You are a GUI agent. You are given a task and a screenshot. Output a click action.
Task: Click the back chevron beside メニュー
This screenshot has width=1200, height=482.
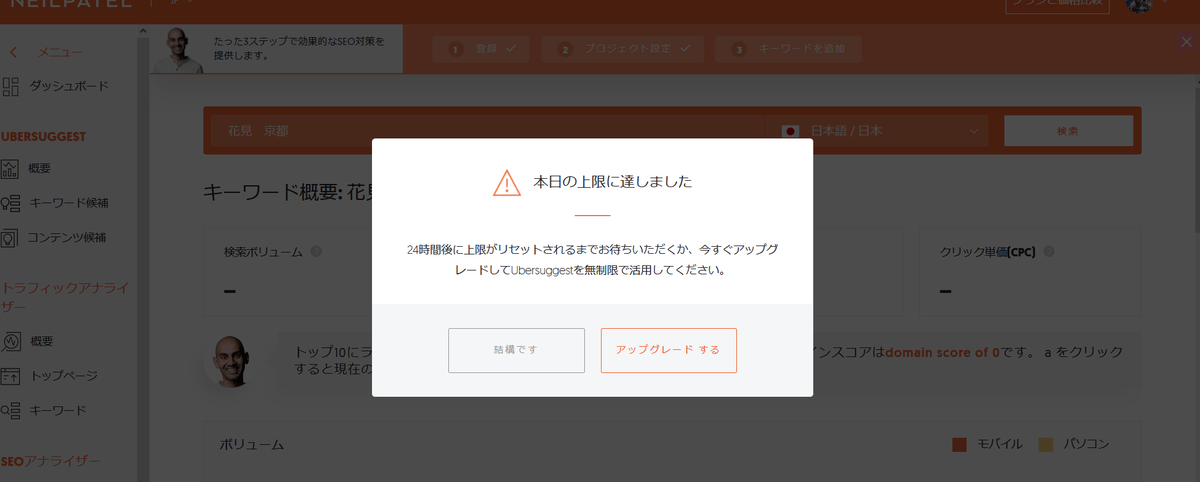click(x=13, y=52)
